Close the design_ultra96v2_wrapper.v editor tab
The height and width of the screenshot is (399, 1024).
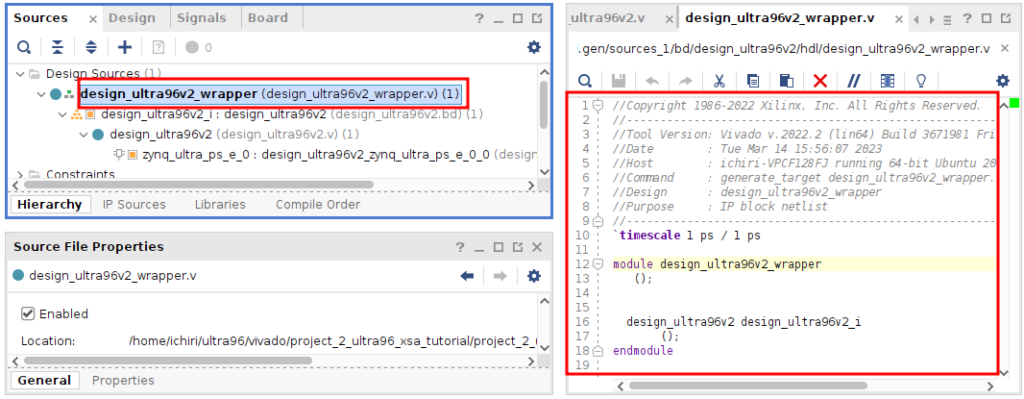point(899,20)
